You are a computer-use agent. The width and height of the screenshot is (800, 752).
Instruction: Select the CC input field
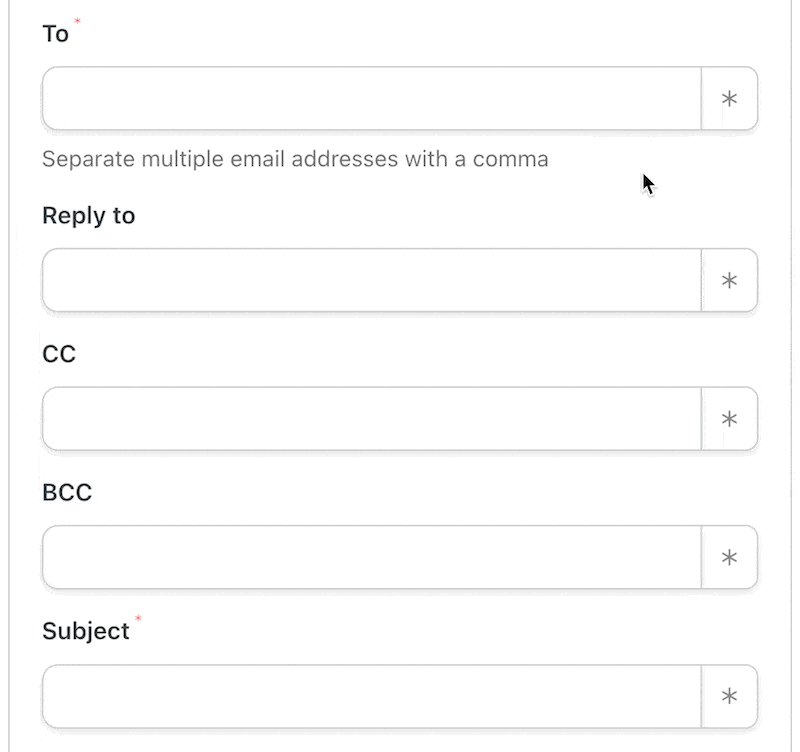371,418
